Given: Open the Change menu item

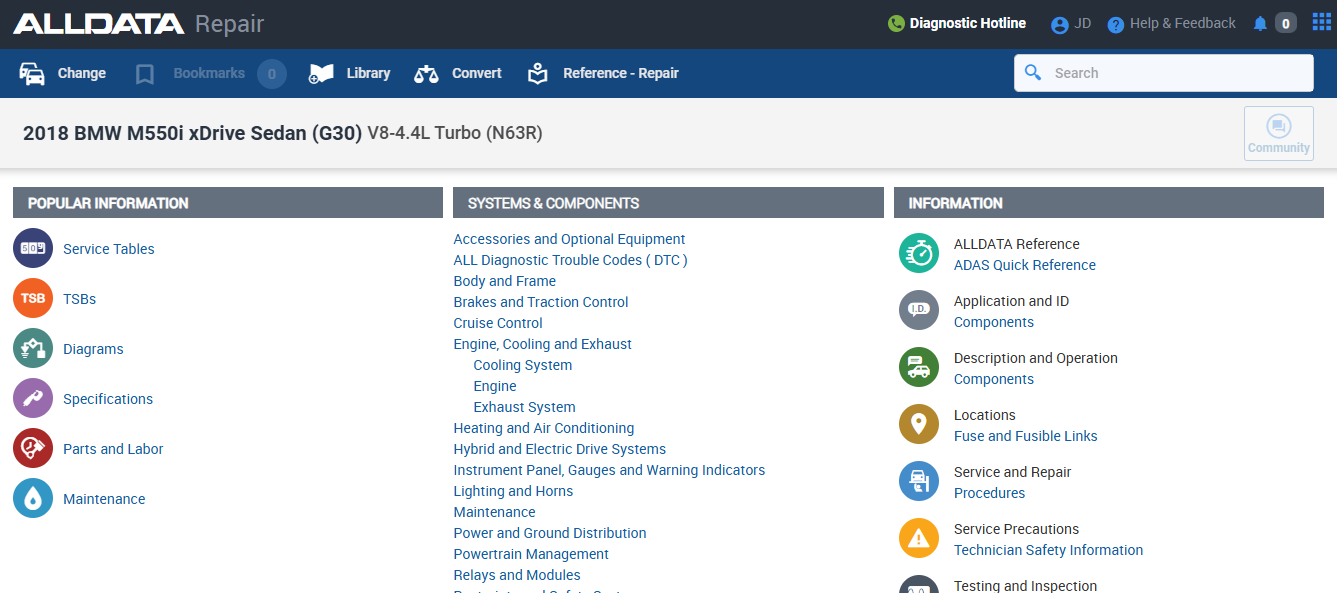Looking at the screenshot, I should coord(82,73).
